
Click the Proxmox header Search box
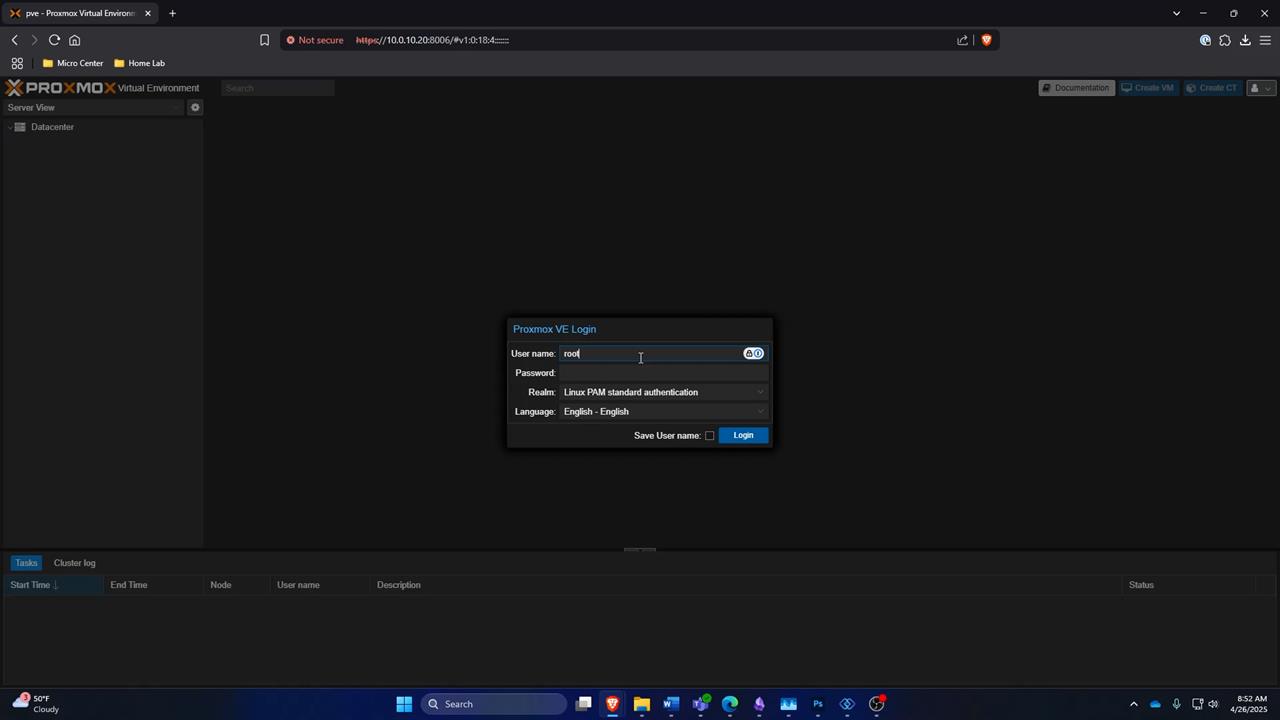(x=277, y=88)
